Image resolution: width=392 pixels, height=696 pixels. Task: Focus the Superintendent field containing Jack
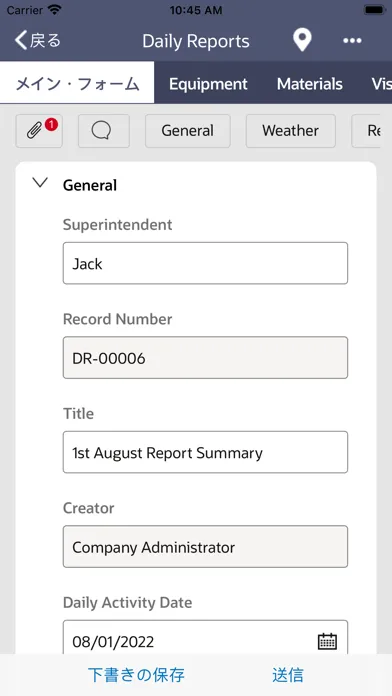(x=205, y=263)
